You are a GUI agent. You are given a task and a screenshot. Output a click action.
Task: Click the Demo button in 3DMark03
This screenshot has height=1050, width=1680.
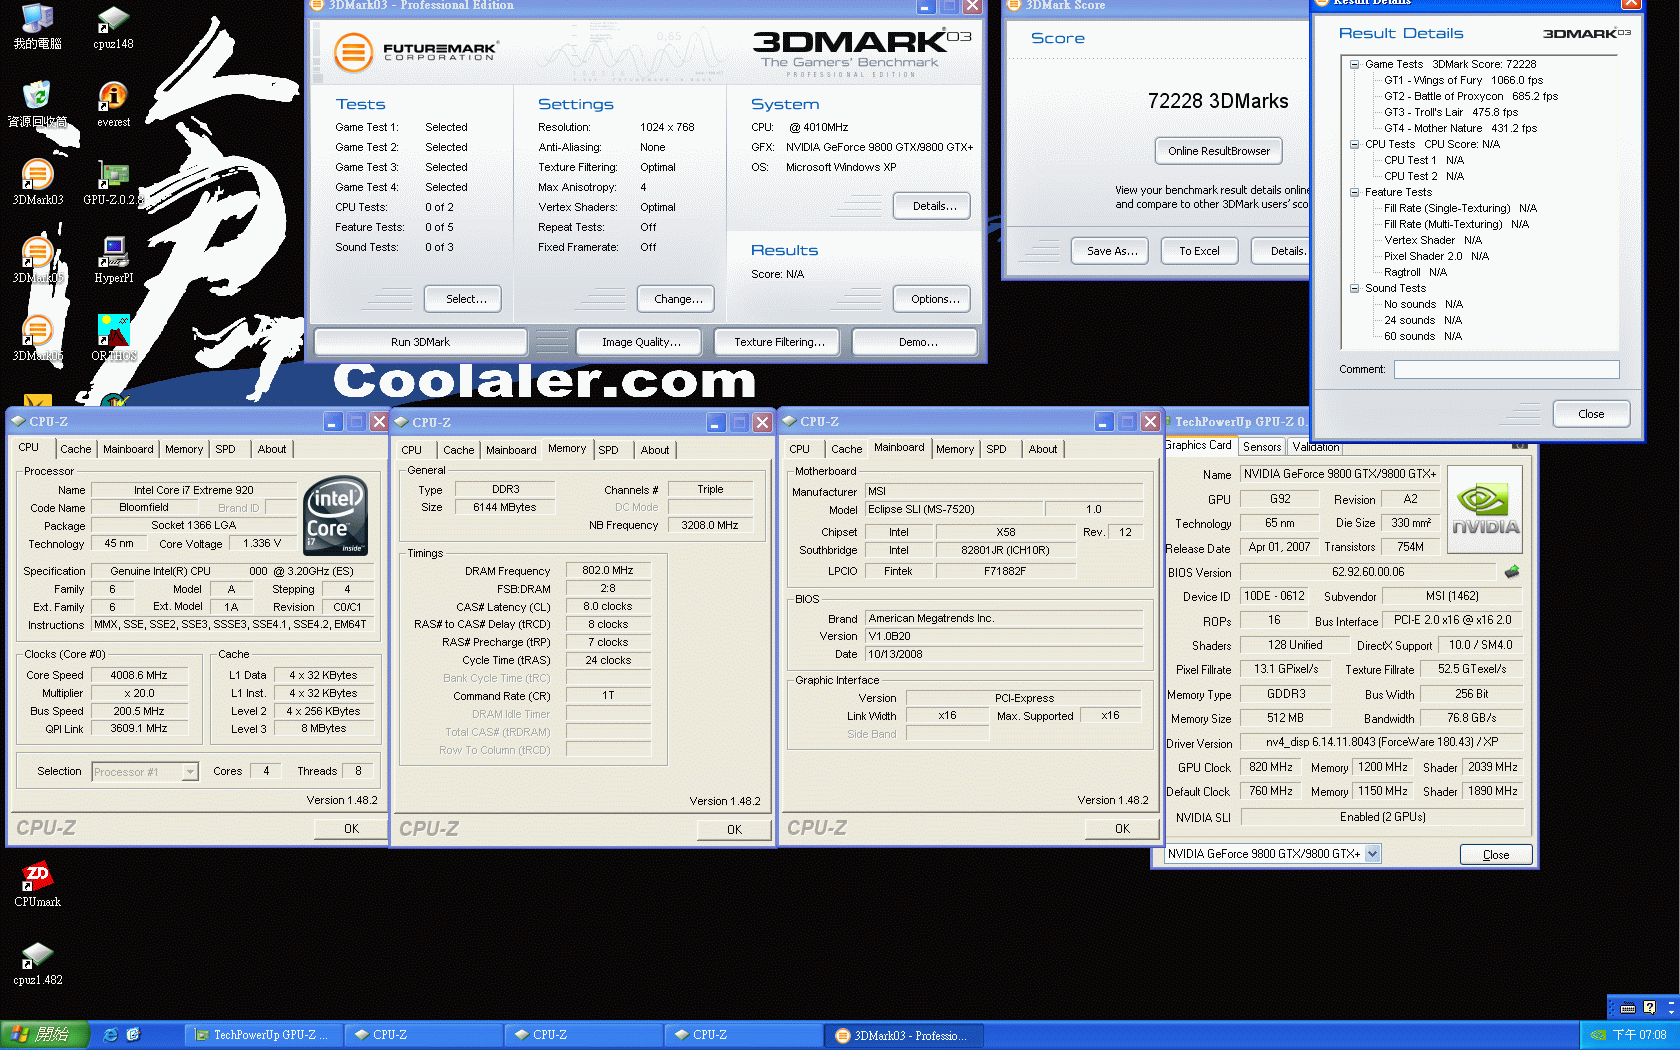click(916, 342)
